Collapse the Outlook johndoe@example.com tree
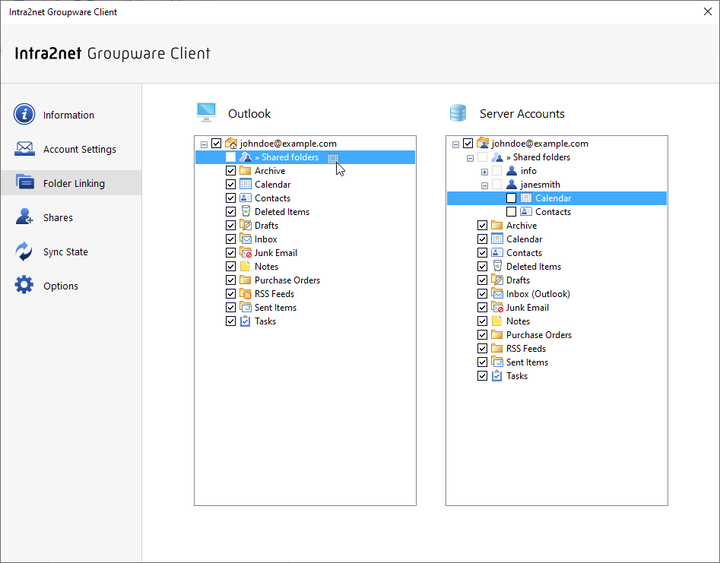Screen dimensions: 720x563 pos(204,144)
